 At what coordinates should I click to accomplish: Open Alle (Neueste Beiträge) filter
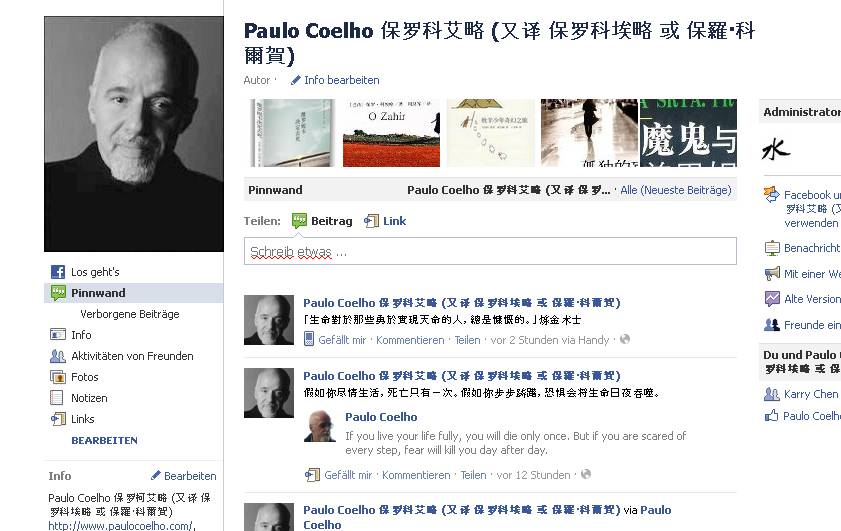point(676,190)
